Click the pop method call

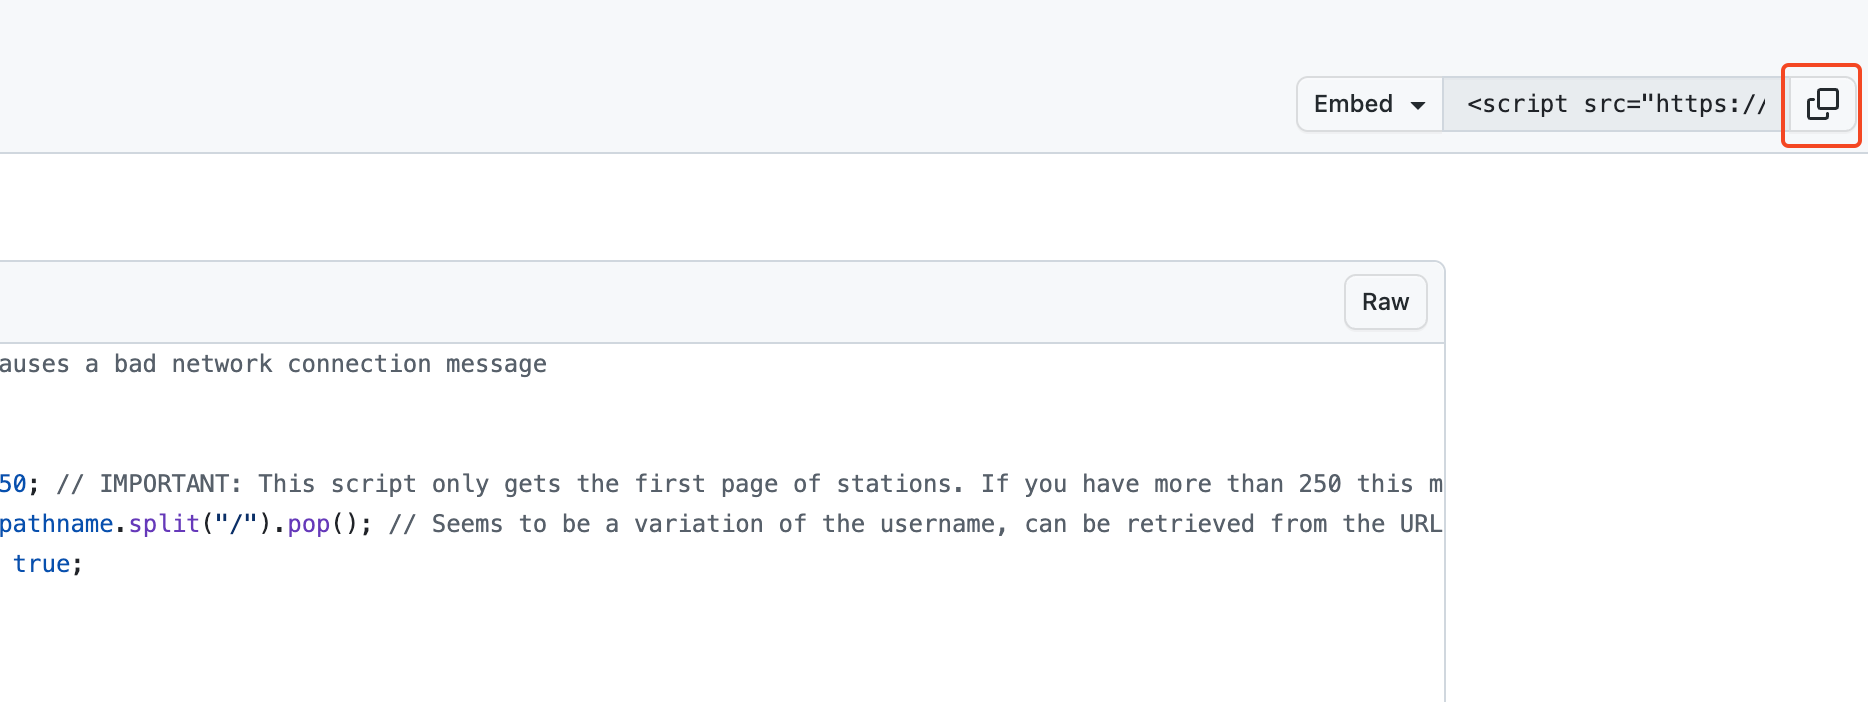tap(308, 524)
